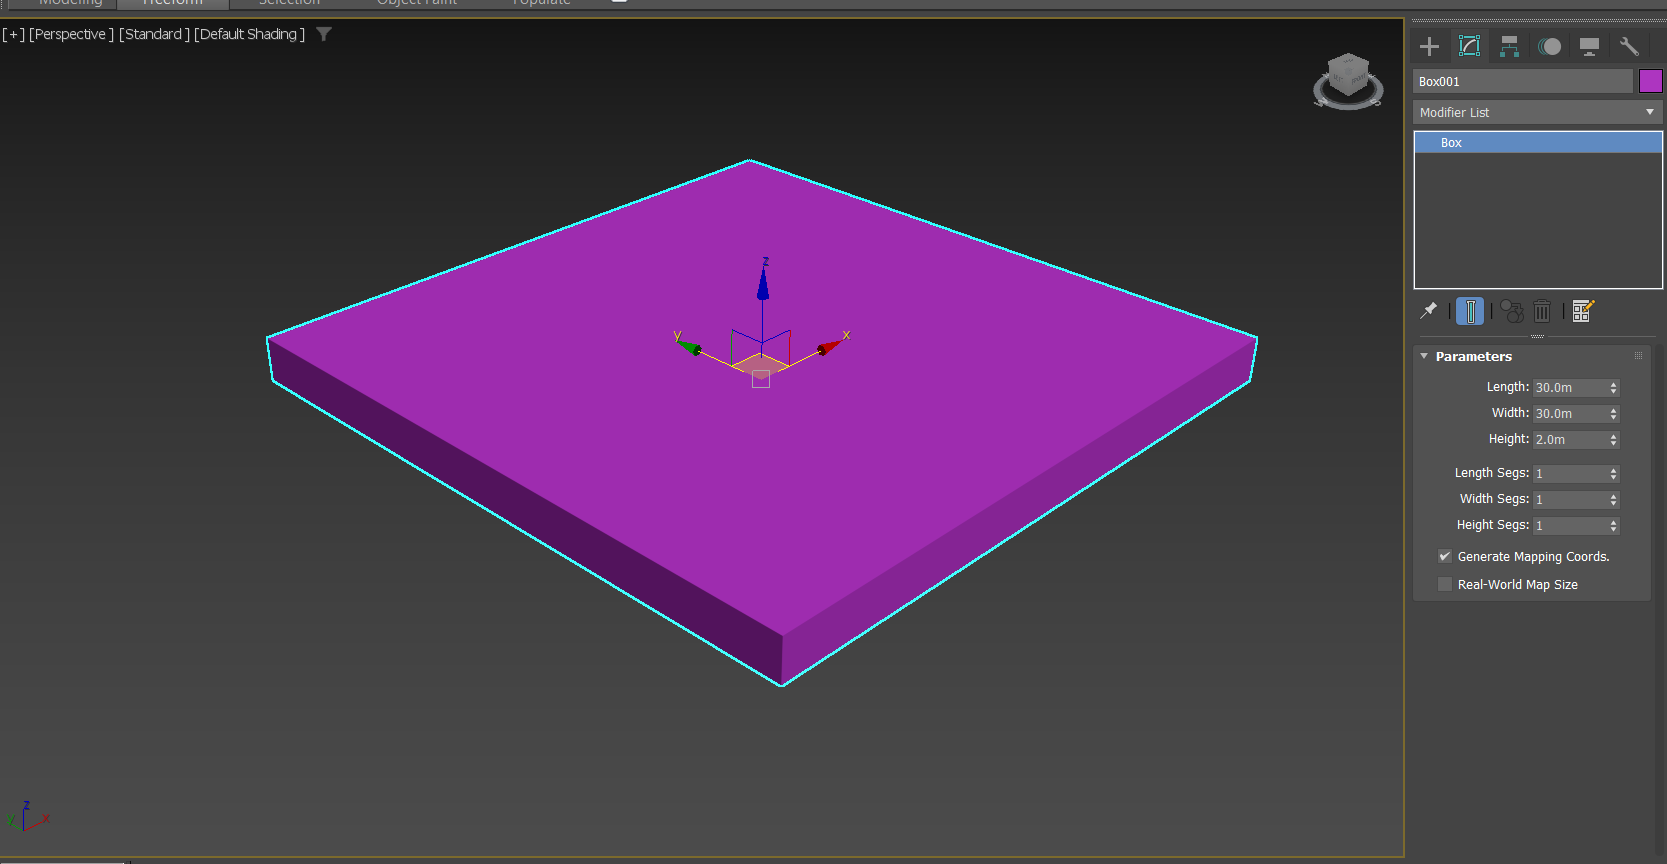Click the viewport filter funnel icon
The image size is (1667, 864).
click(x=324, y=34)
